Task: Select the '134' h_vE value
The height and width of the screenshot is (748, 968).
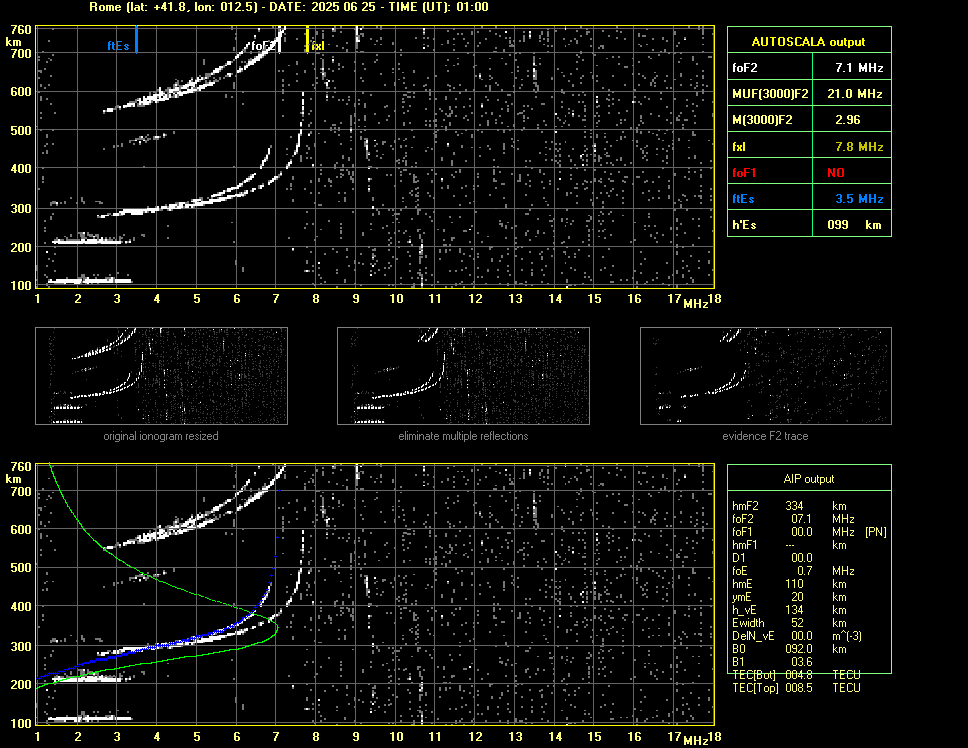Action: [795, 610]
